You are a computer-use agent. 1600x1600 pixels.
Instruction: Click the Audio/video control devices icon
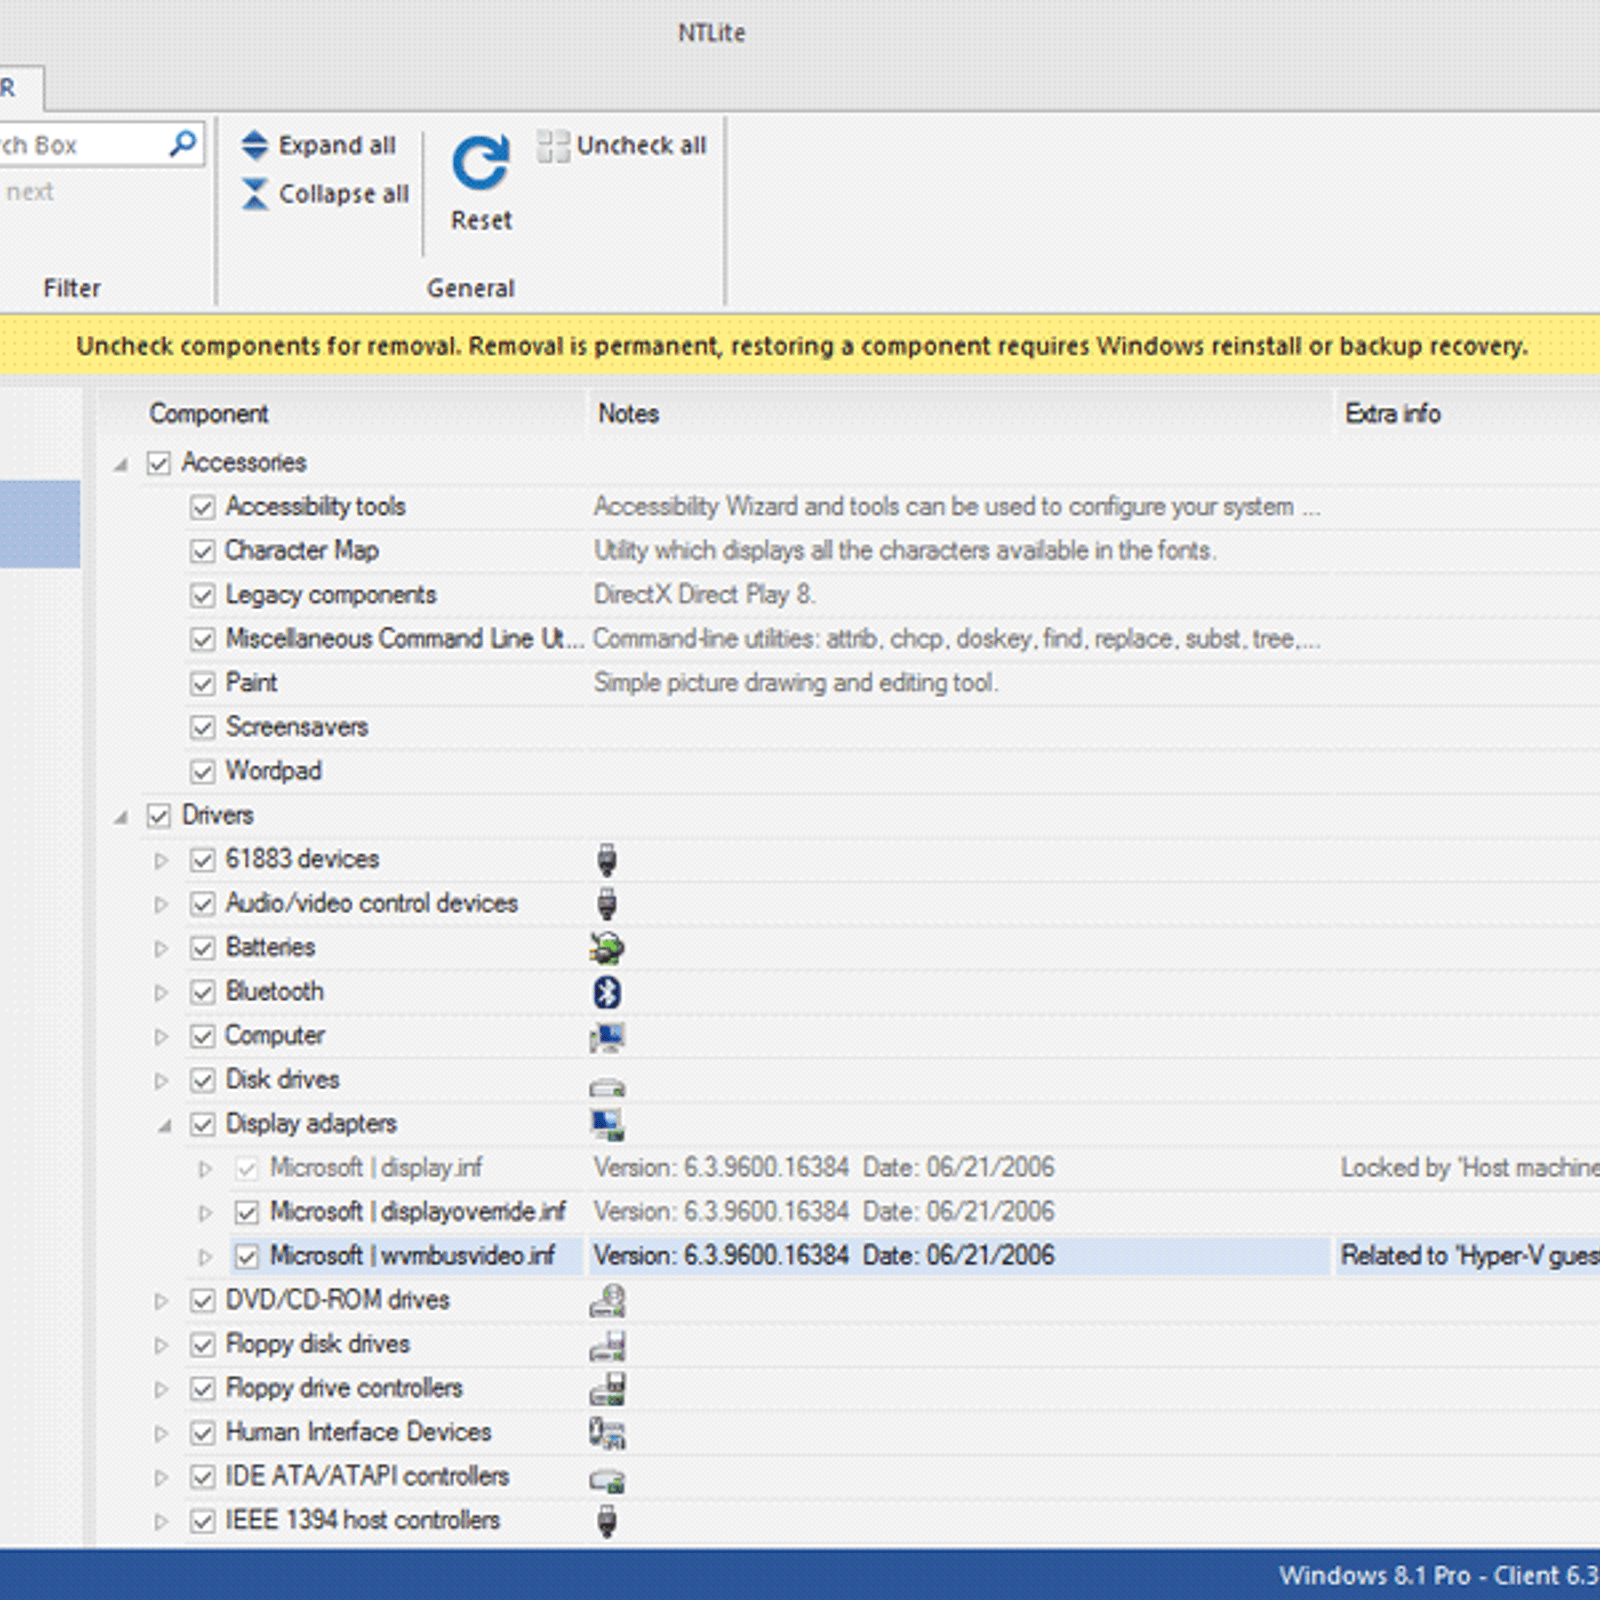607,904
